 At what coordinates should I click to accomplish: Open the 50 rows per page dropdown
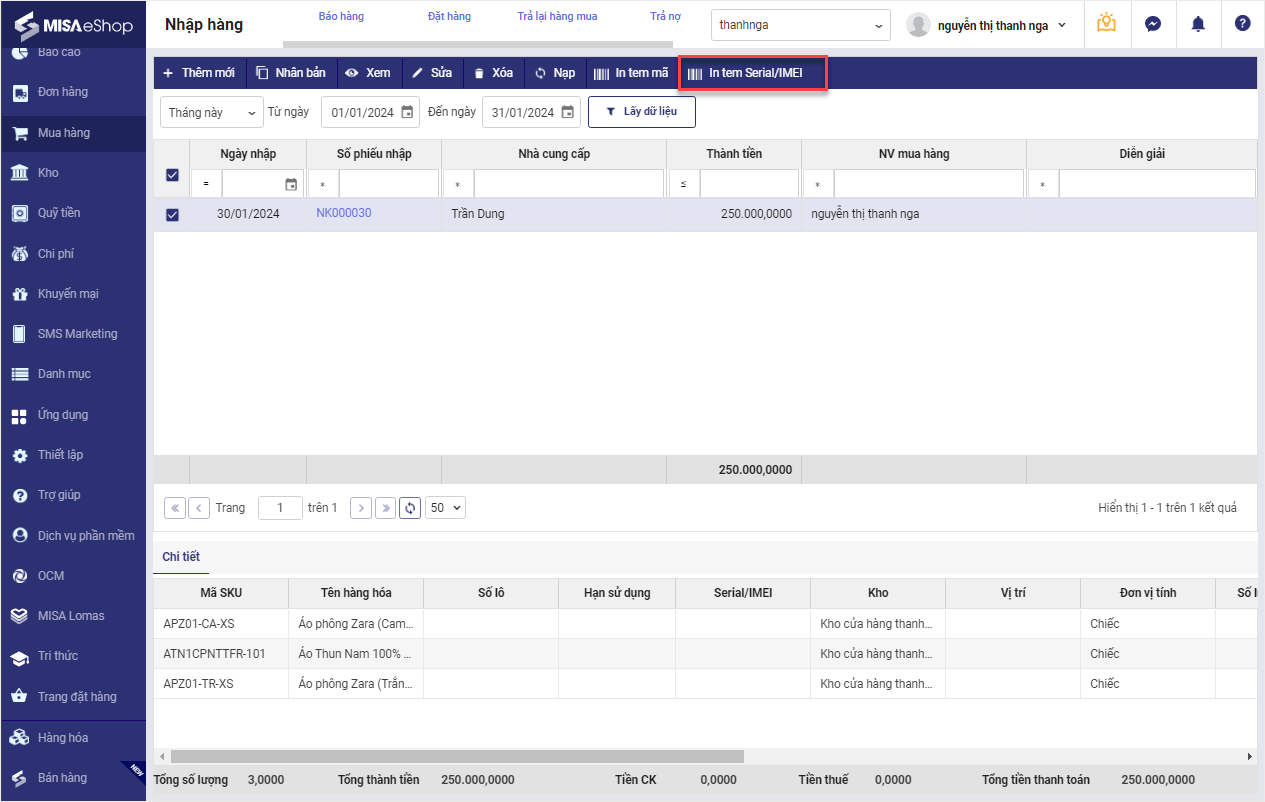[445, 508]
